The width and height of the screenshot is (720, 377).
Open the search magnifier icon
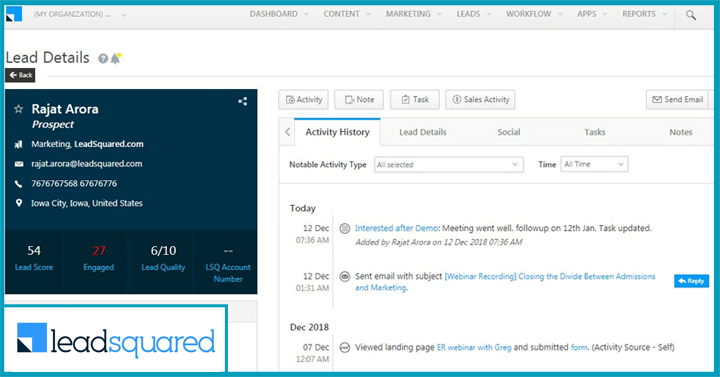coord(691,15)
